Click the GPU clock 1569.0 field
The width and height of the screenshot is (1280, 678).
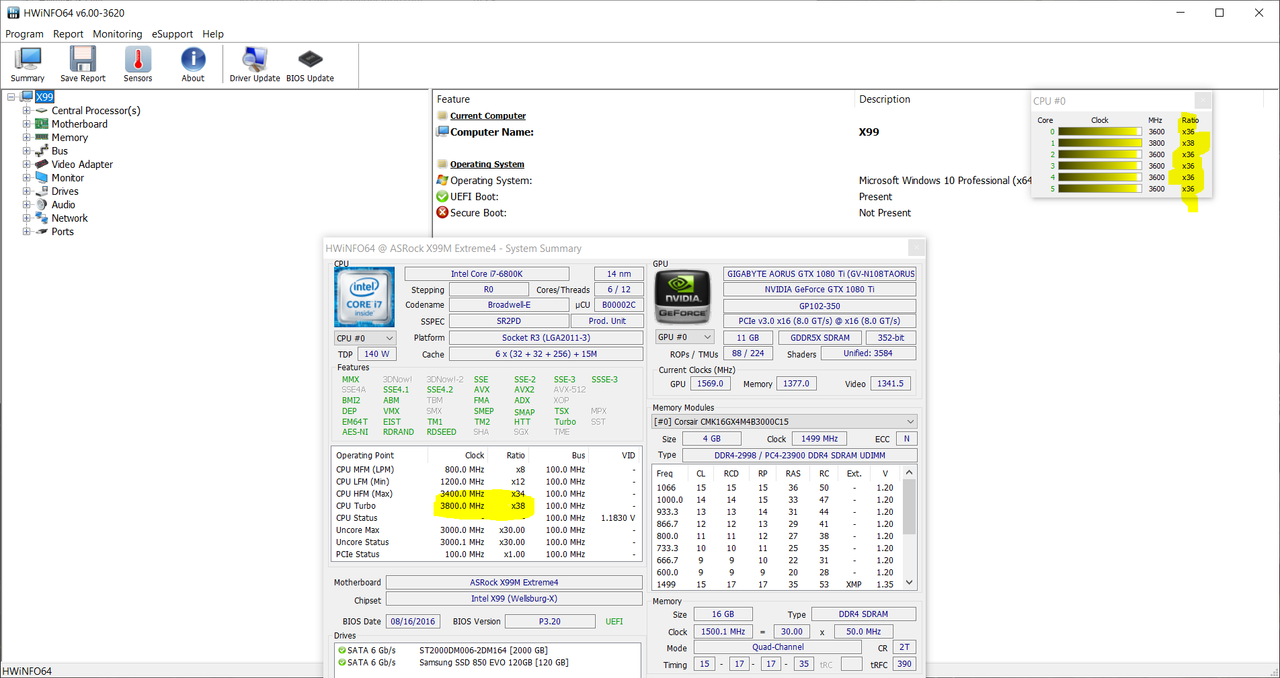pos(711,384)
